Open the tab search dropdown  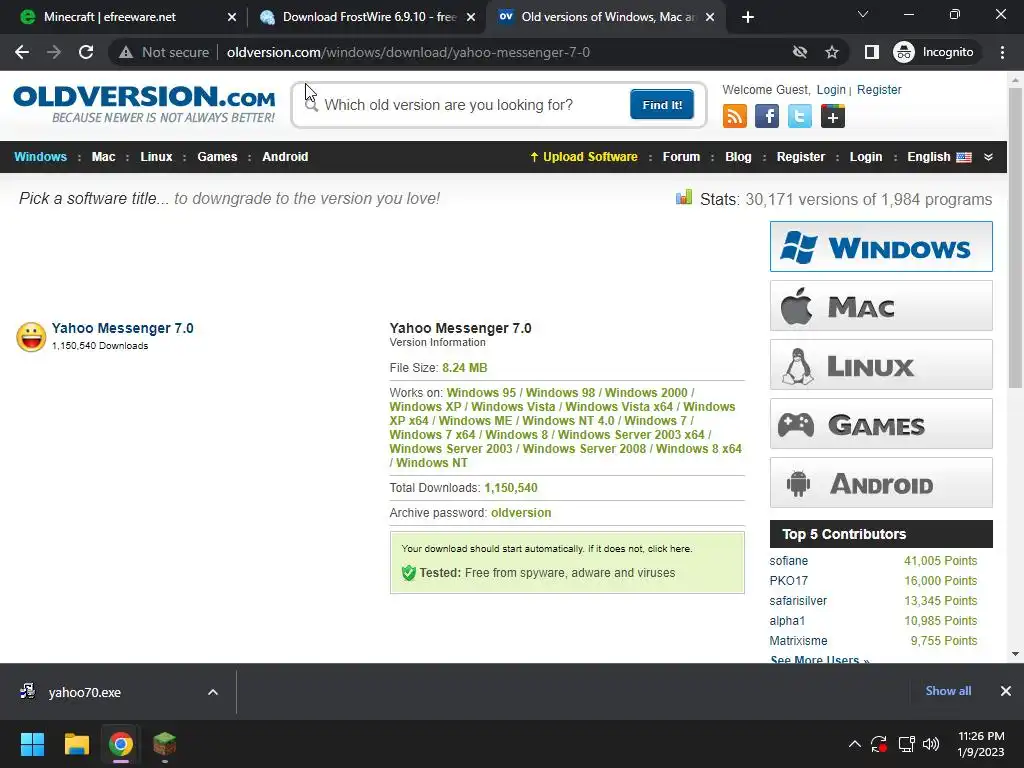point(863,14)
